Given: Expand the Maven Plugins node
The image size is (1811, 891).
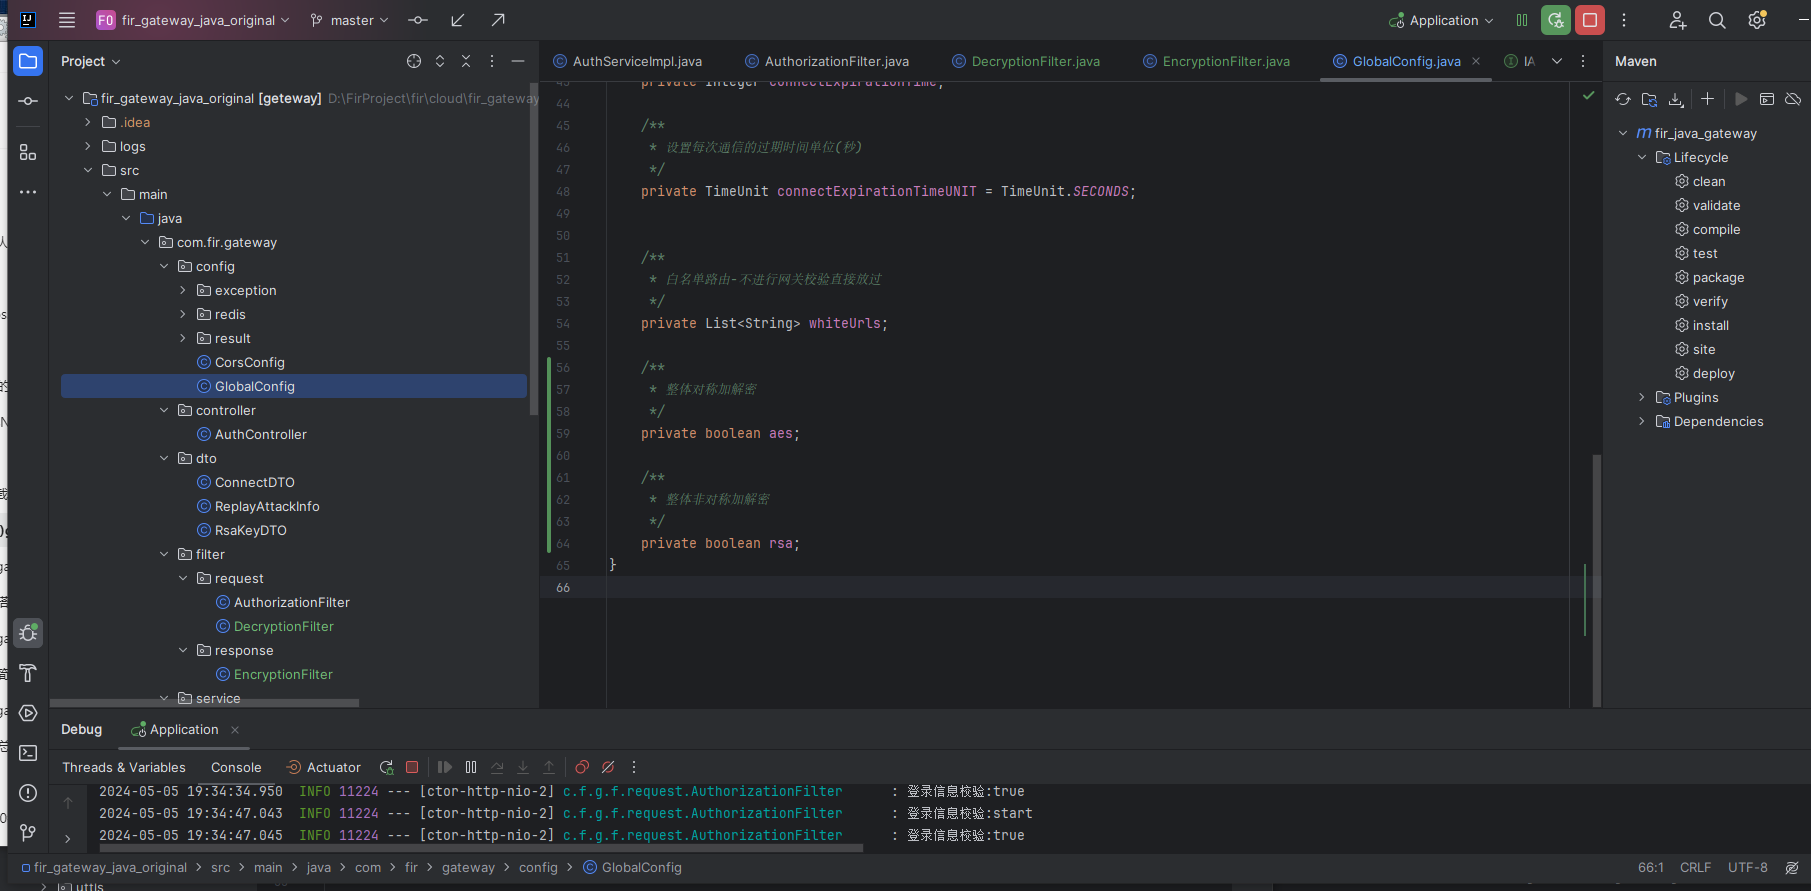Looking at the screenshot, I should [1642, 397].
